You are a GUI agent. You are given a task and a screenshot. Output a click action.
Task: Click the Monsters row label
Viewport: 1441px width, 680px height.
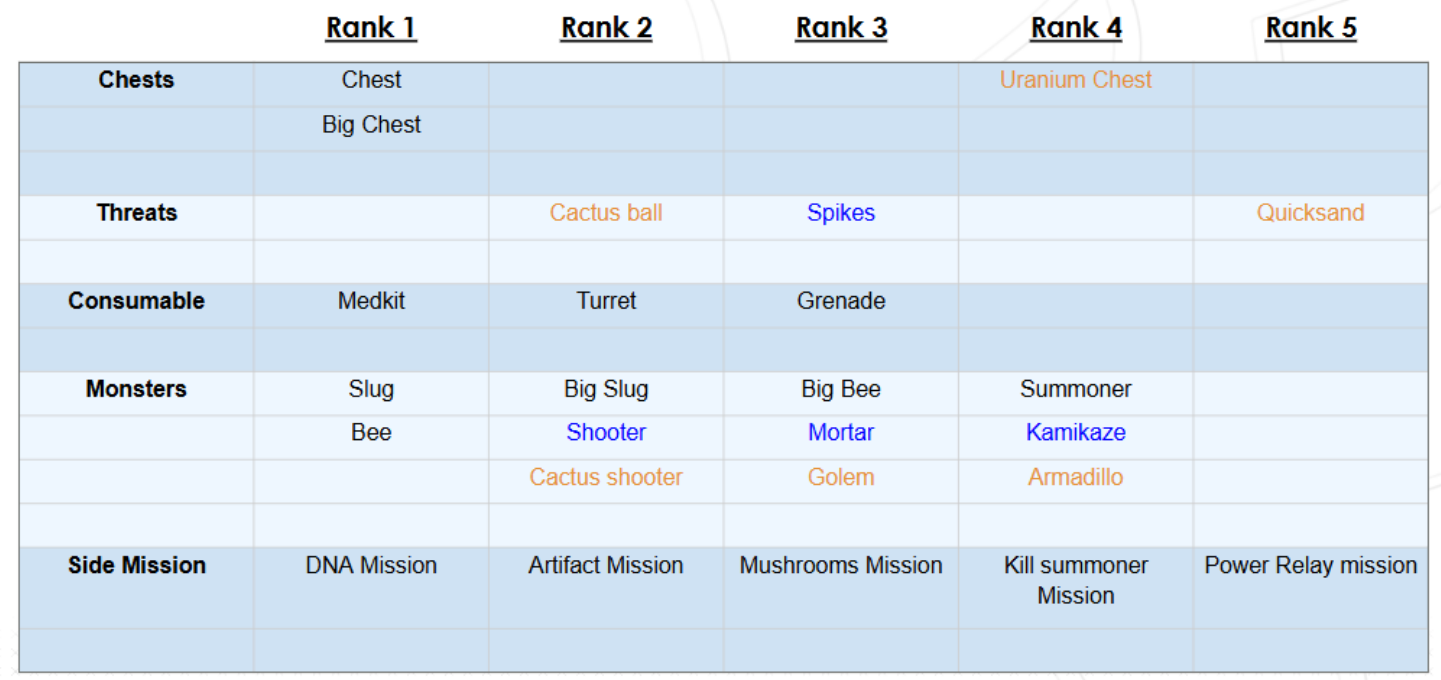[x=136, y=389]
